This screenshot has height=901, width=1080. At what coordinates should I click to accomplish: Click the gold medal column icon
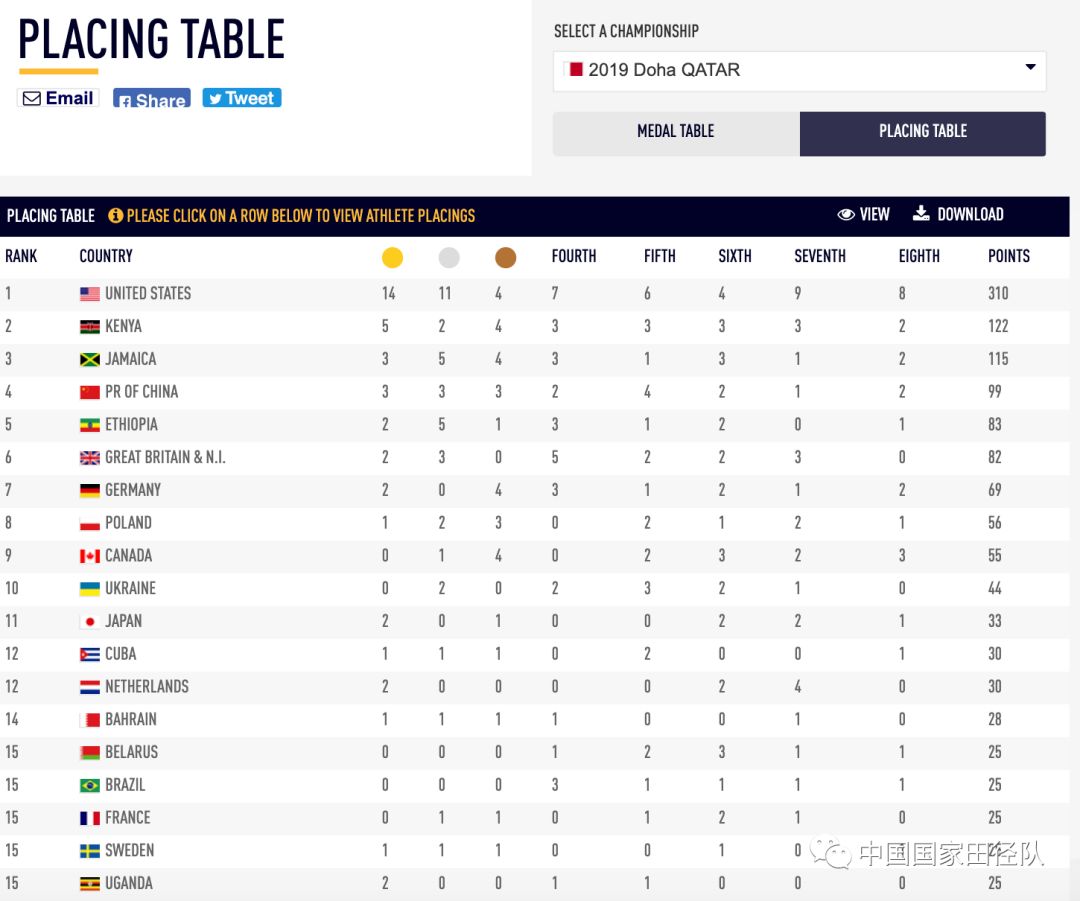pyautogui.click(x=392, y=257)
